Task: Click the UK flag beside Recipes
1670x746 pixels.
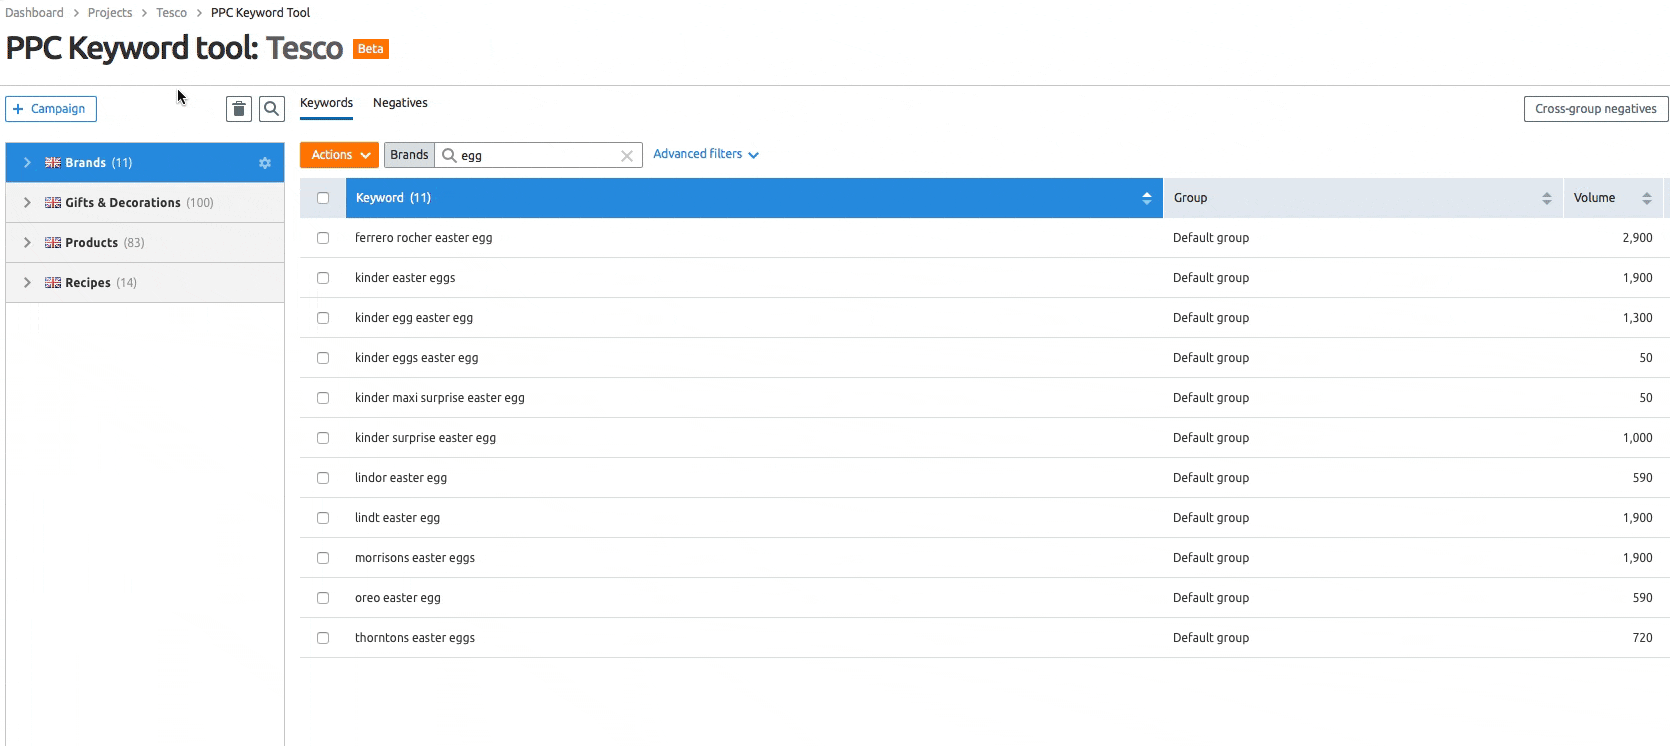Action: coord(53,283)
